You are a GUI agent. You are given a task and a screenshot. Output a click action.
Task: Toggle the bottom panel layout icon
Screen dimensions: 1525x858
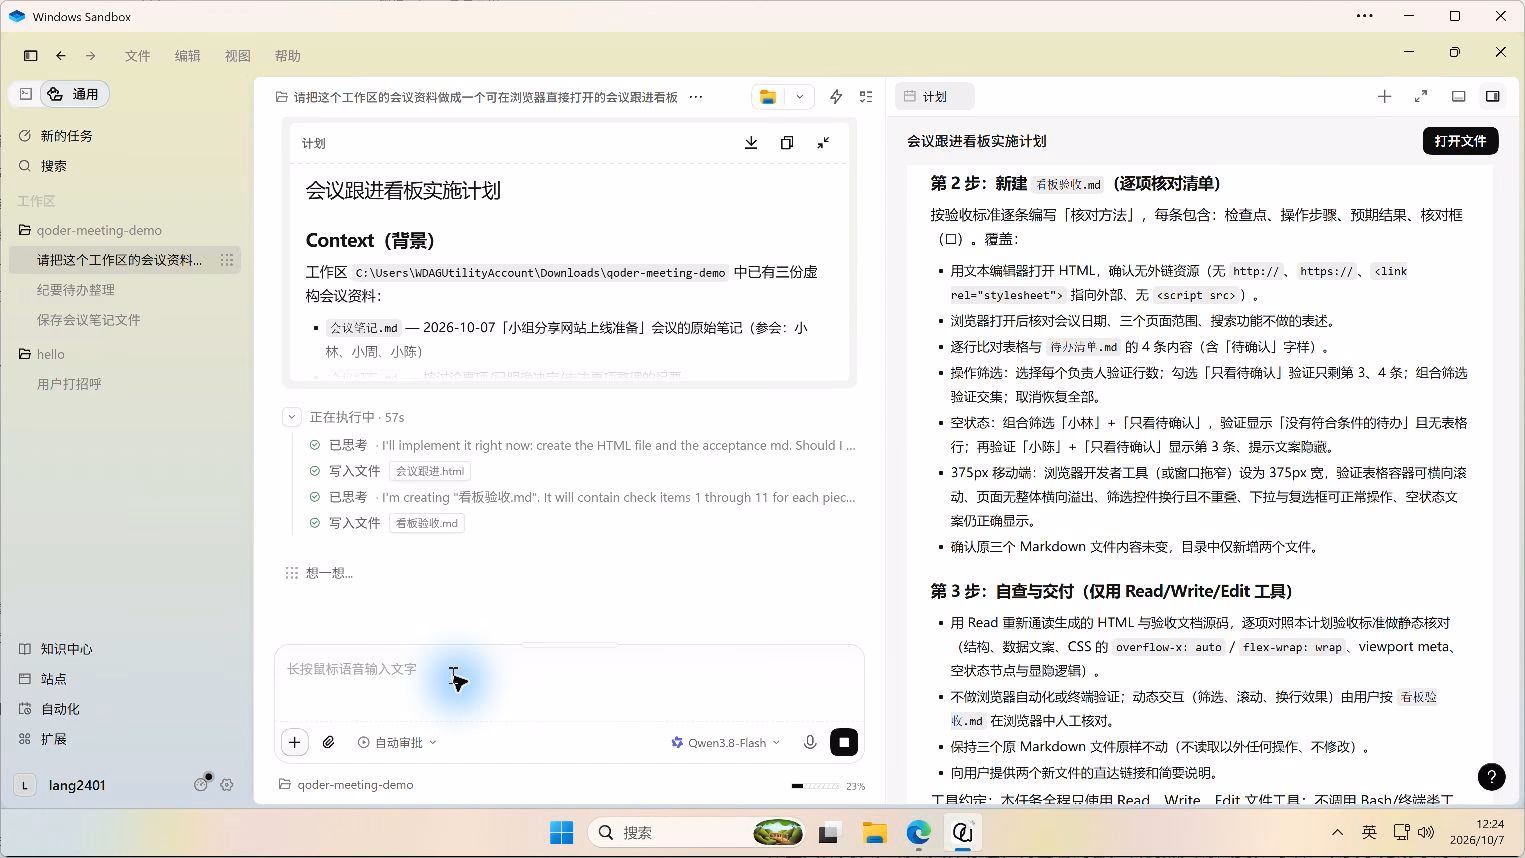(x=1459, y=97)
